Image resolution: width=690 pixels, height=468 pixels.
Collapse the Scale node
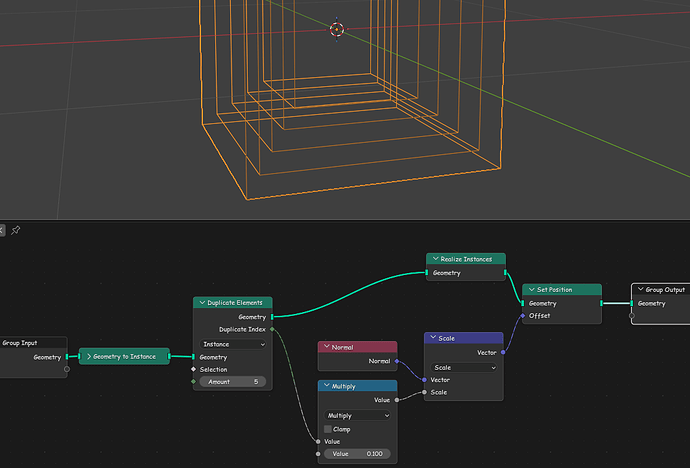pos(433,338)
